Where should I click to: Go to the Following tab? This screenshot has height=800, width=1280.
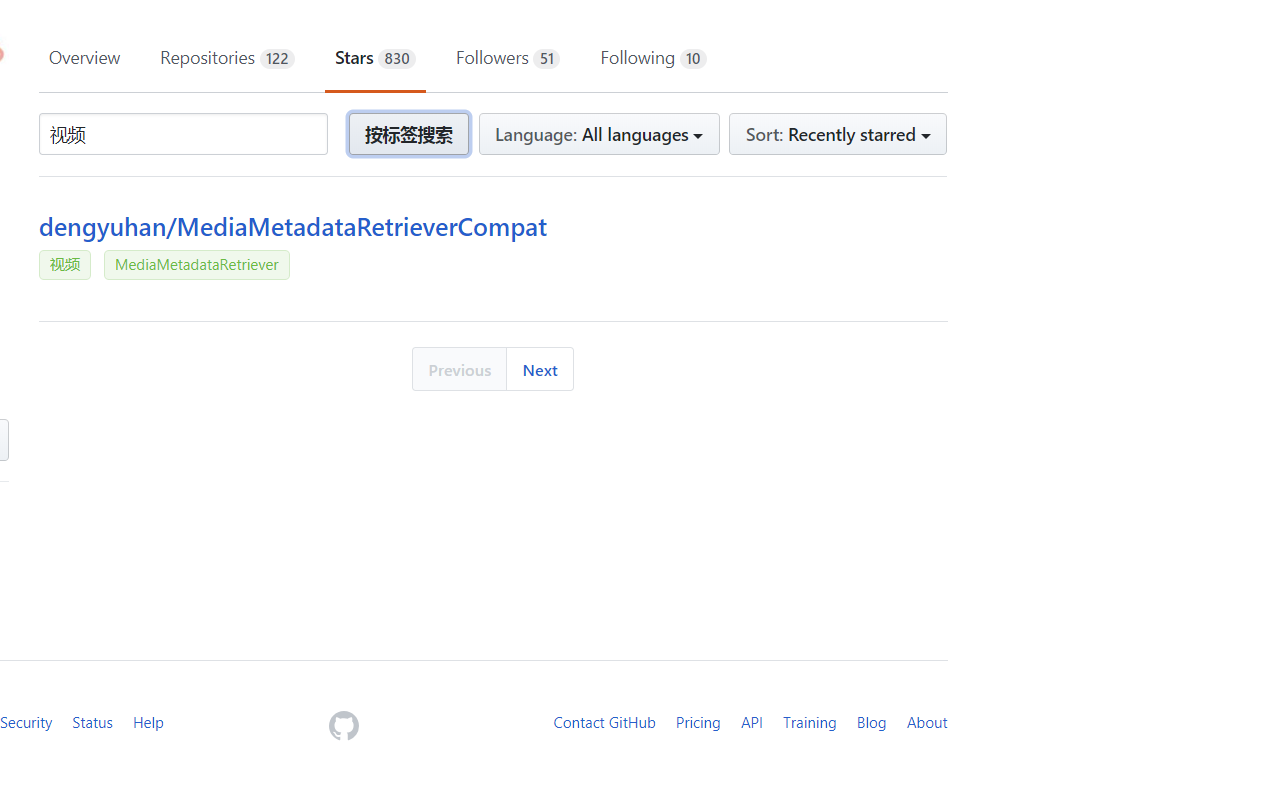(653, 58)
